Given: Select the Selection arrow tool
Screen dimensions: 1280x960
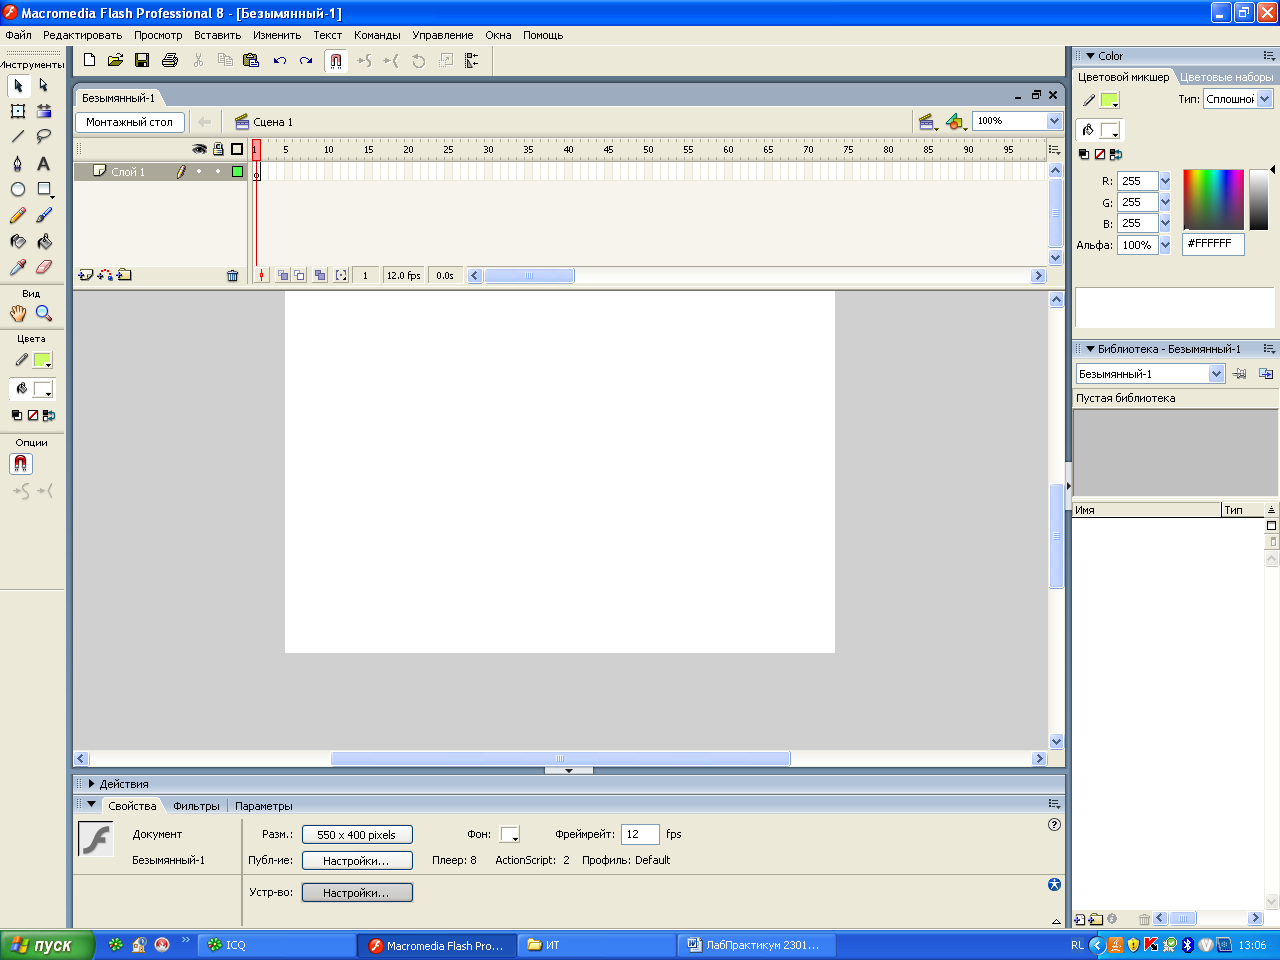Looking at the screenshot, I should point(18,86).
